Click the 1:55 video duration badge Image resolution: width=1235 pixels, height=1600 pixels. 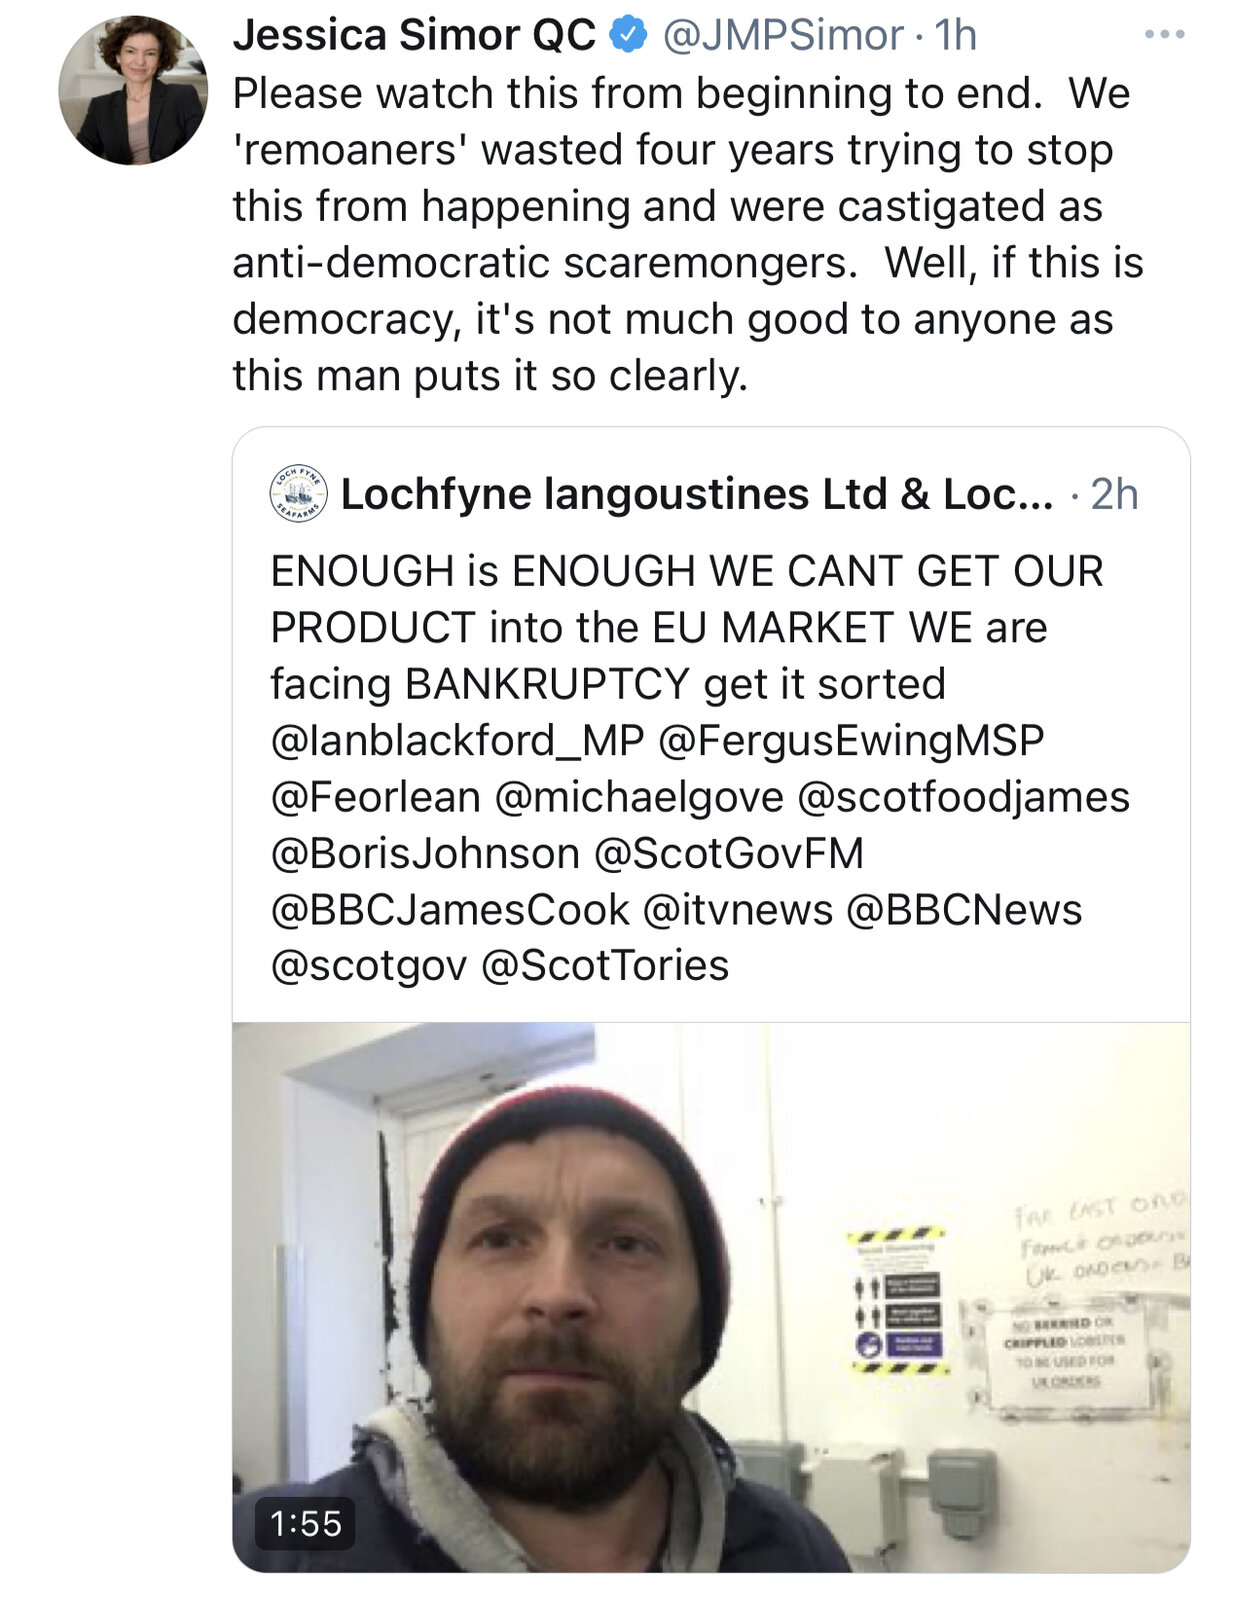point(305,1523)
